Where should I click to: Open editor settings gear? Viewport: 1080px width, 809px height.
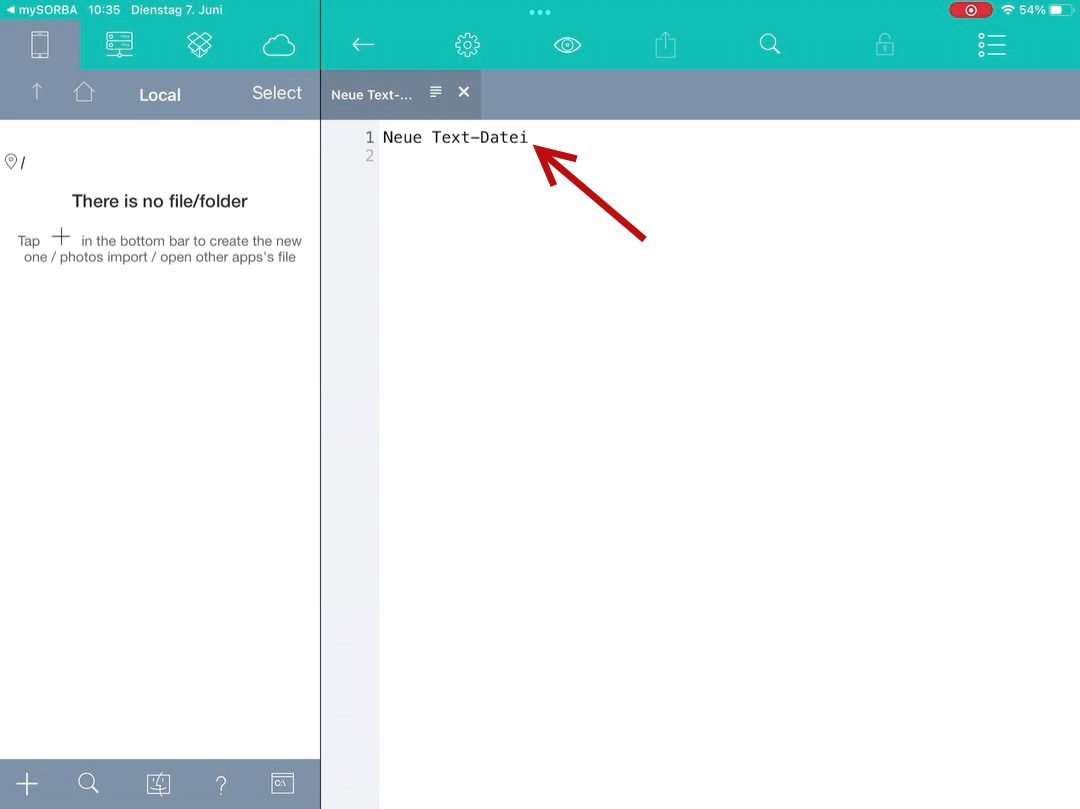tap(467, 45)
